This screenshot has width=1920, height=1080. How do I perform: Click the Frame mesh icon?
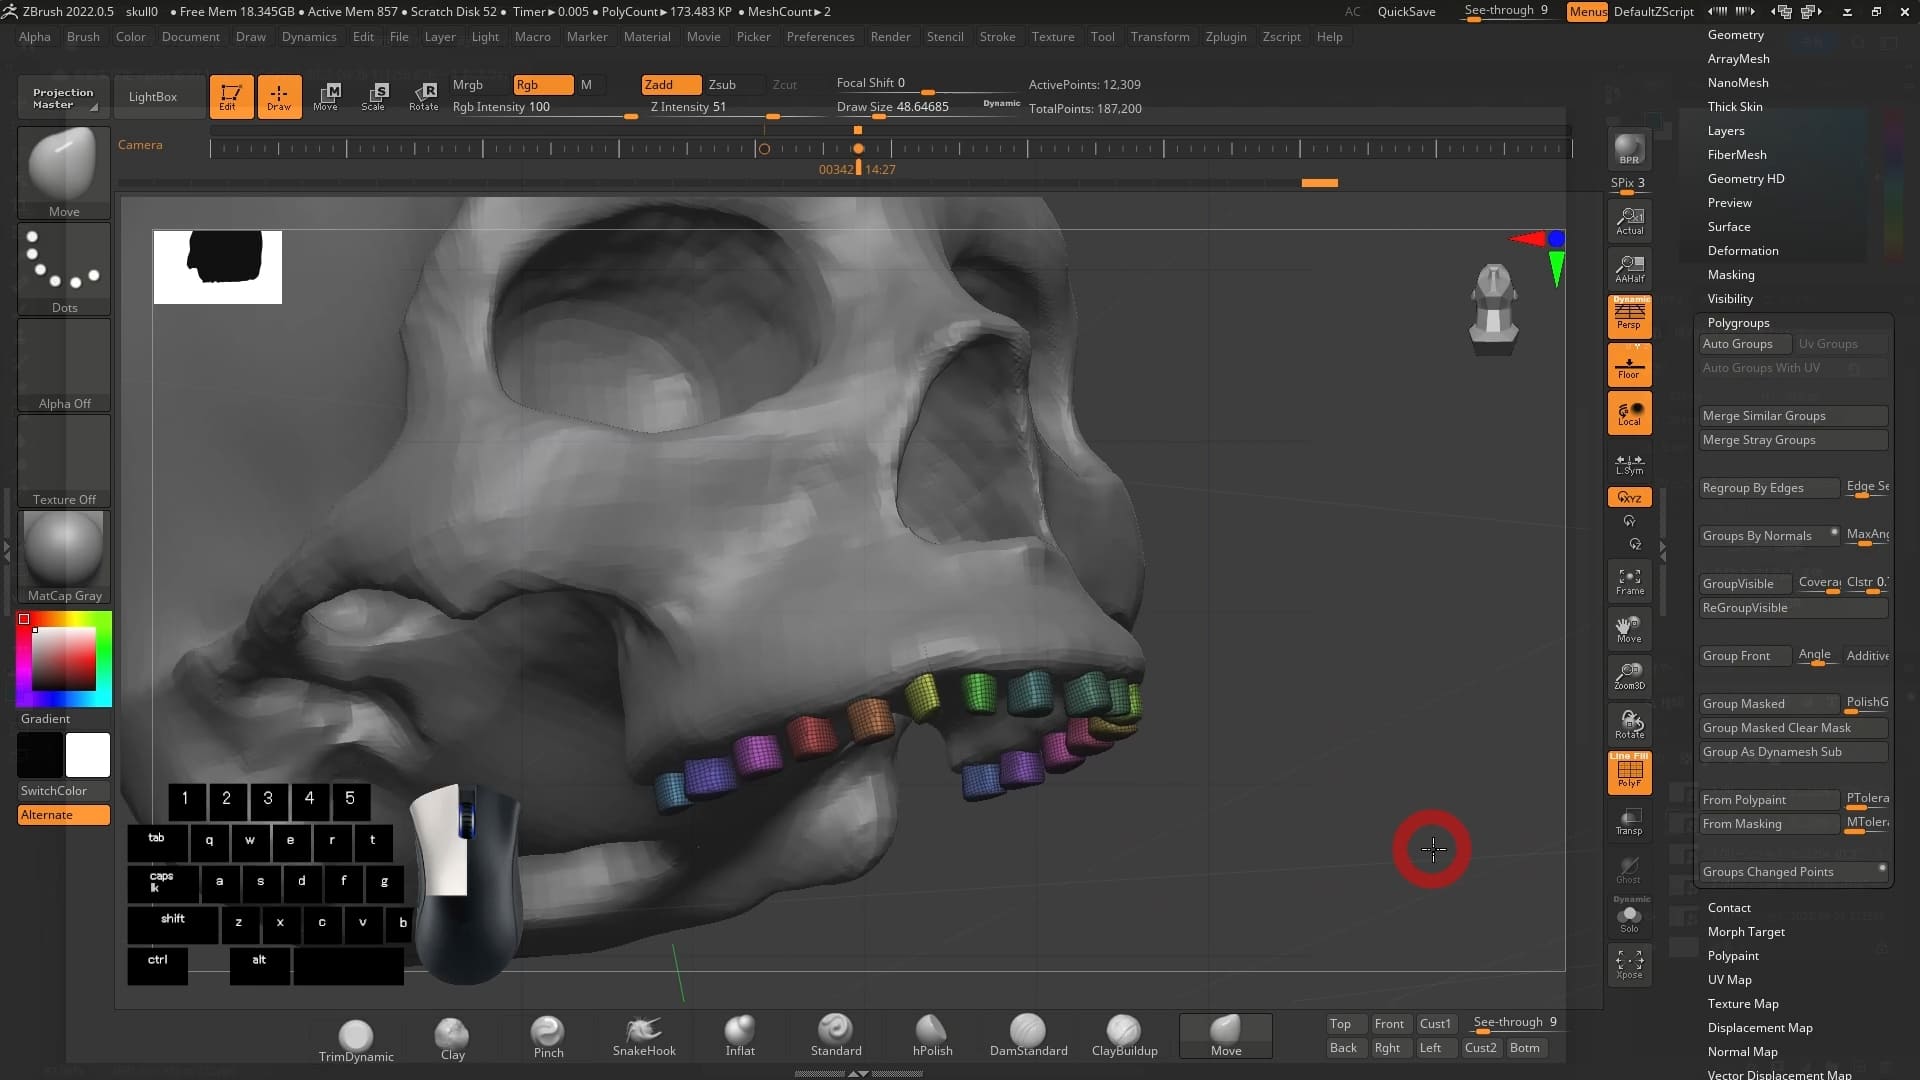tap(1629, 581)
